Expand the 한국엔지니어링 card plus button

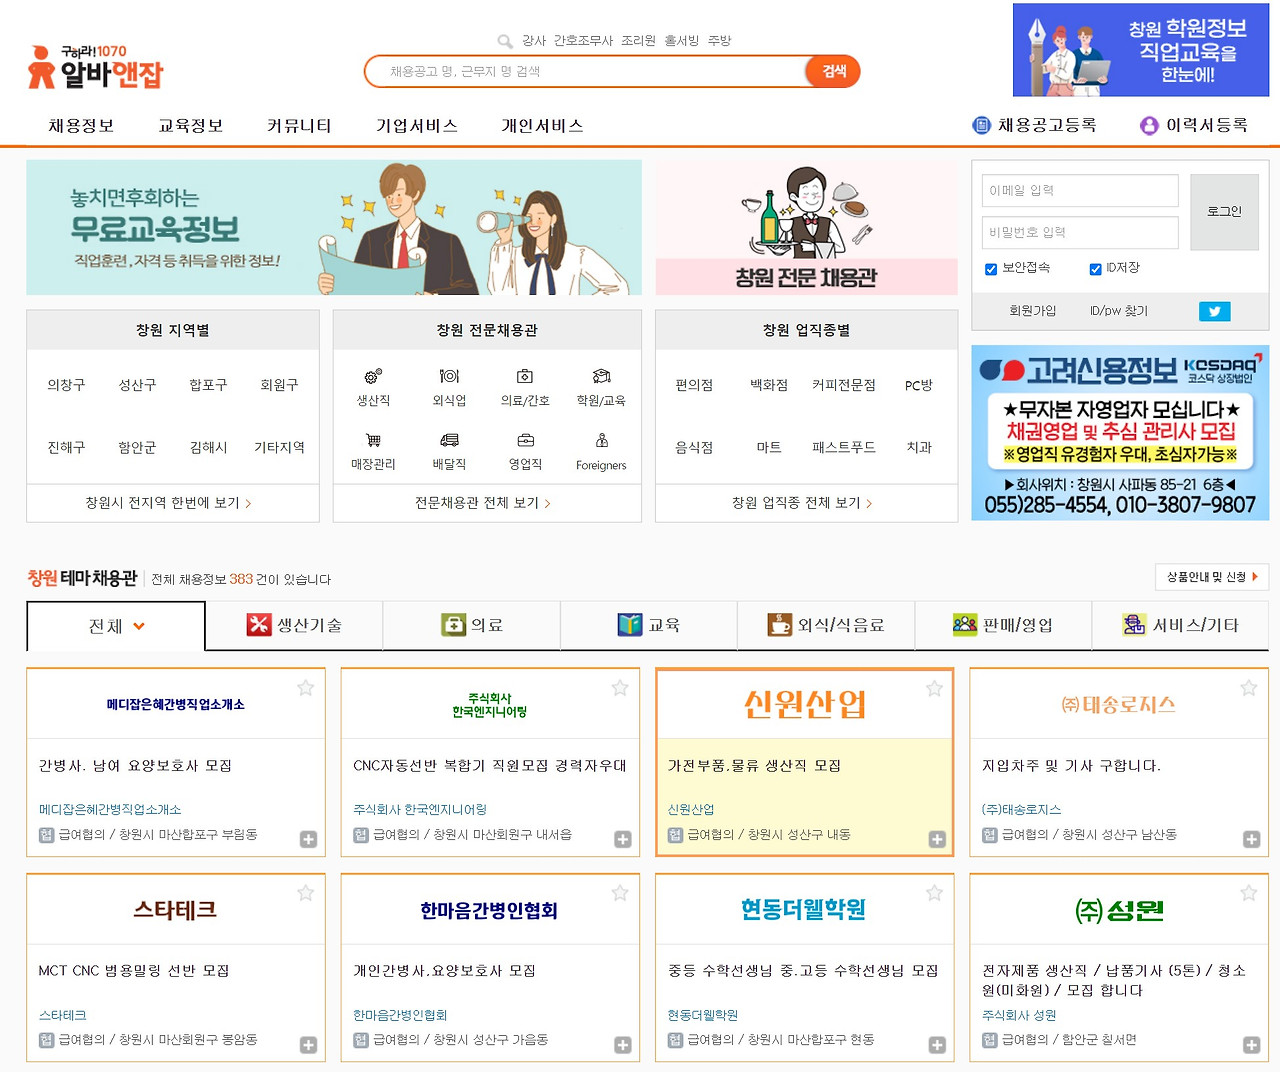pos(623,840)
